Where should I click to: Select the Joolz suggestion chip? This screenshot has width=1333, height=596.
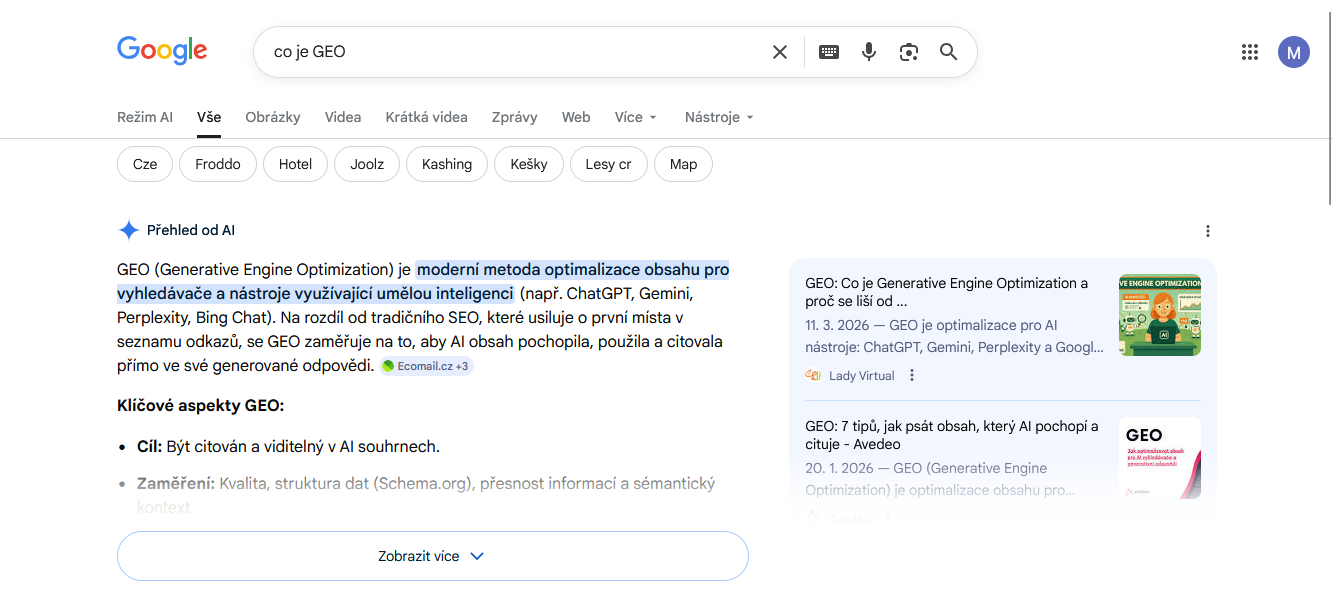pos(367,164)
